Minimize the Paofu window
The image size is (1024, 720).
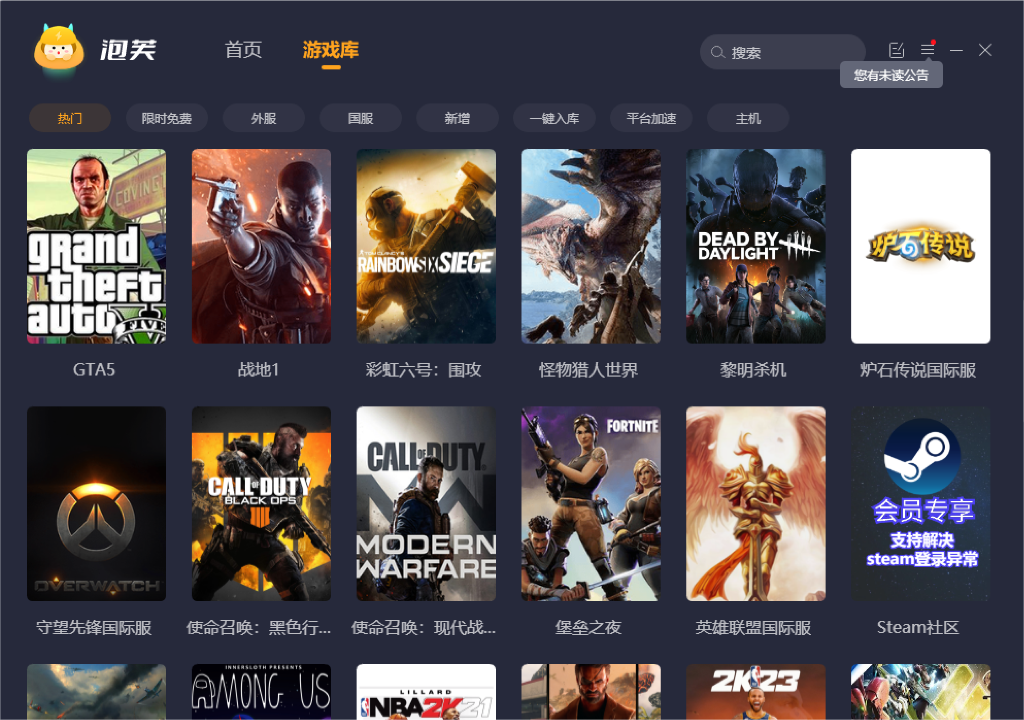956,50
